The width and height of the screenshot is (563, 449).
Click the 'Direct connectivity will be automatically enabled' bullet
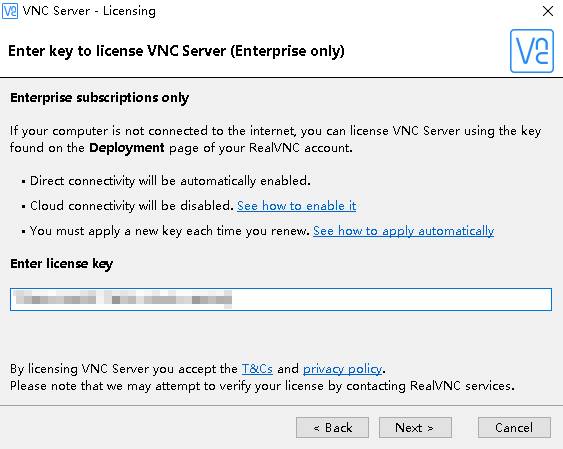170,181
